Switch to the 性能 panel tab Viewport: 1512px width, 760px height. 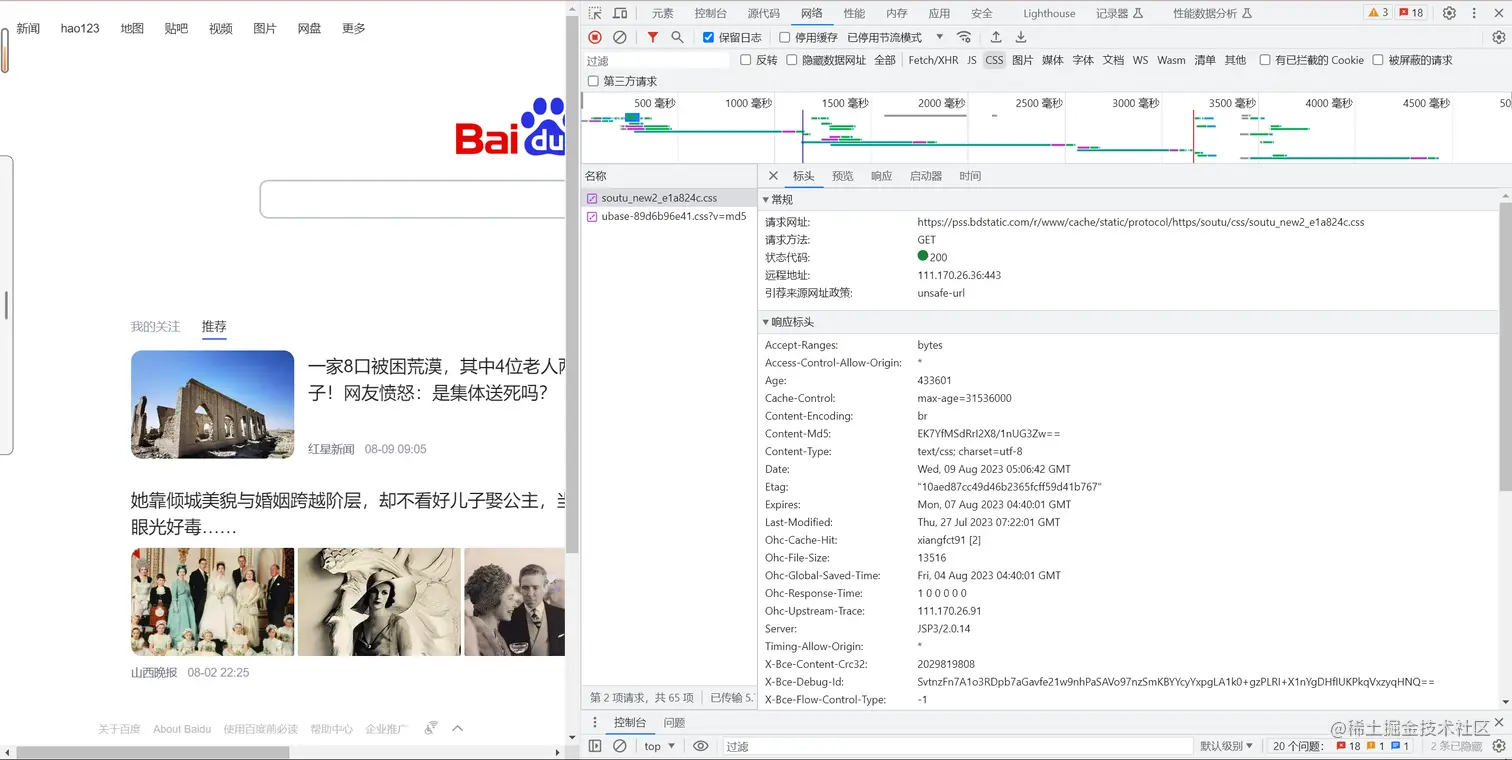click(854, 13)
